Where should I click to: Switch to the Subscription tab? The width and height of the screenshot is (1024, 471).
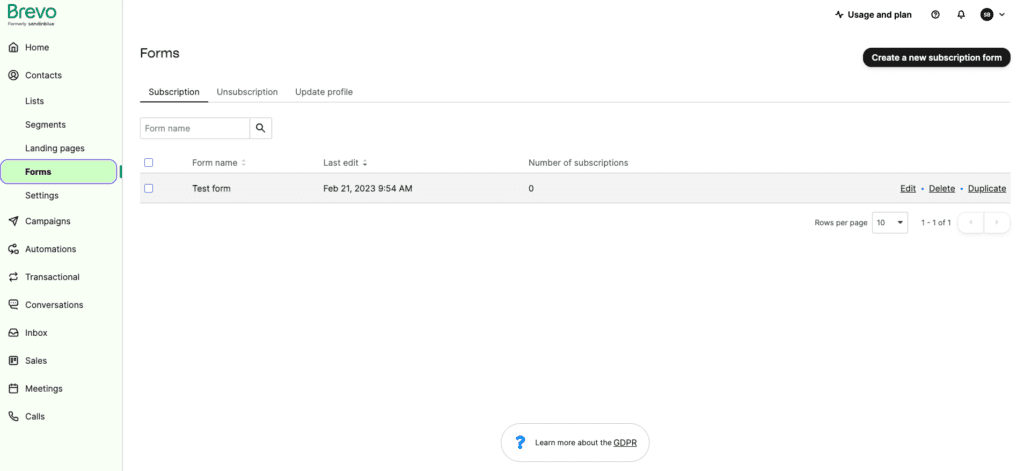(174, 92)
